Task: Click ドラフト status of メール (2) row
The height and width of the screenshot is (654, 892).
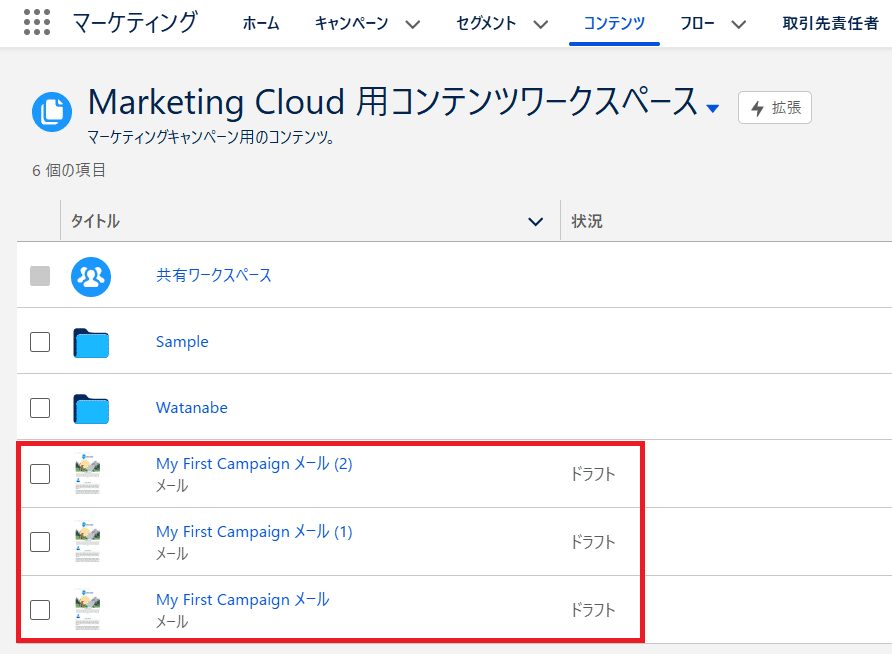Action: [593, 474]
